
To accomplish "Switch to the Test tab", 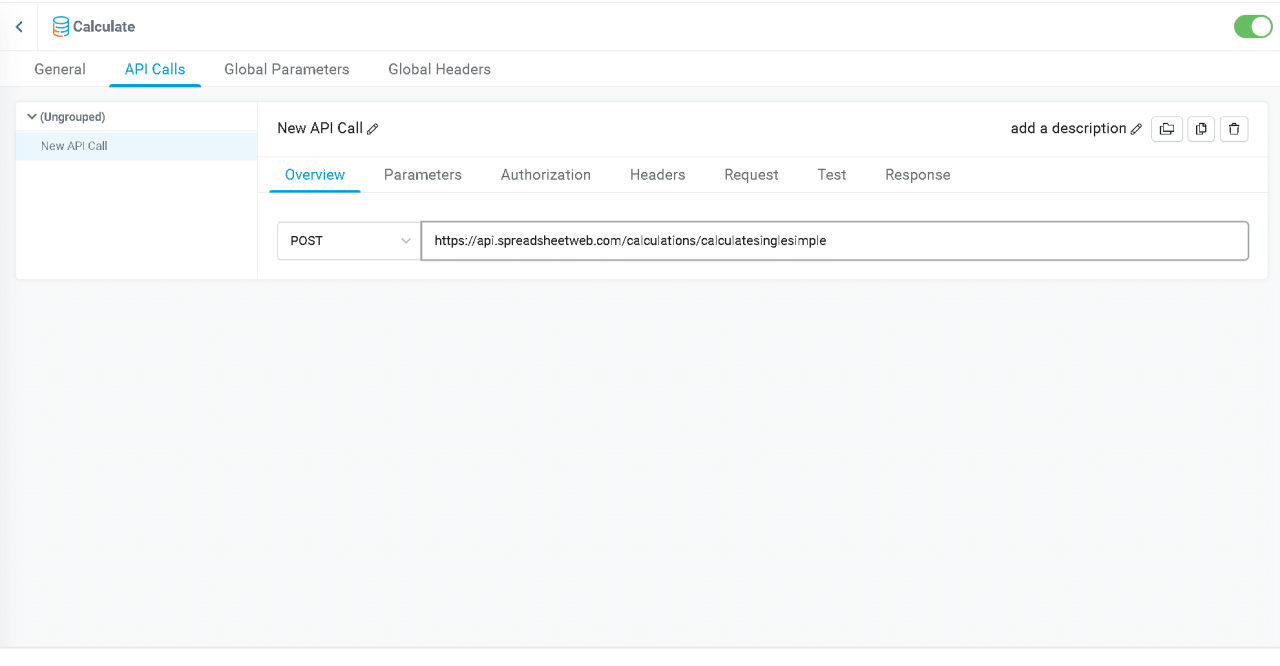I will point(831,175).
